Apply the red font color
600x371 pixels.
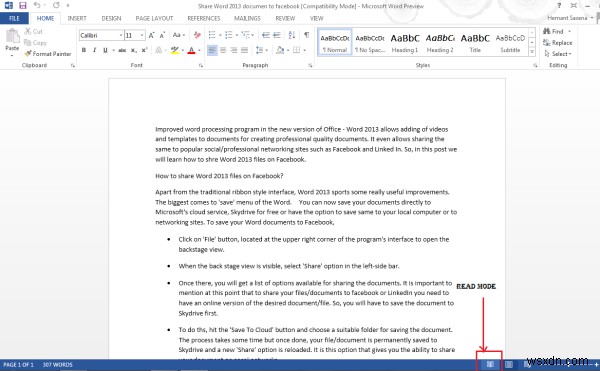point(191,50)
